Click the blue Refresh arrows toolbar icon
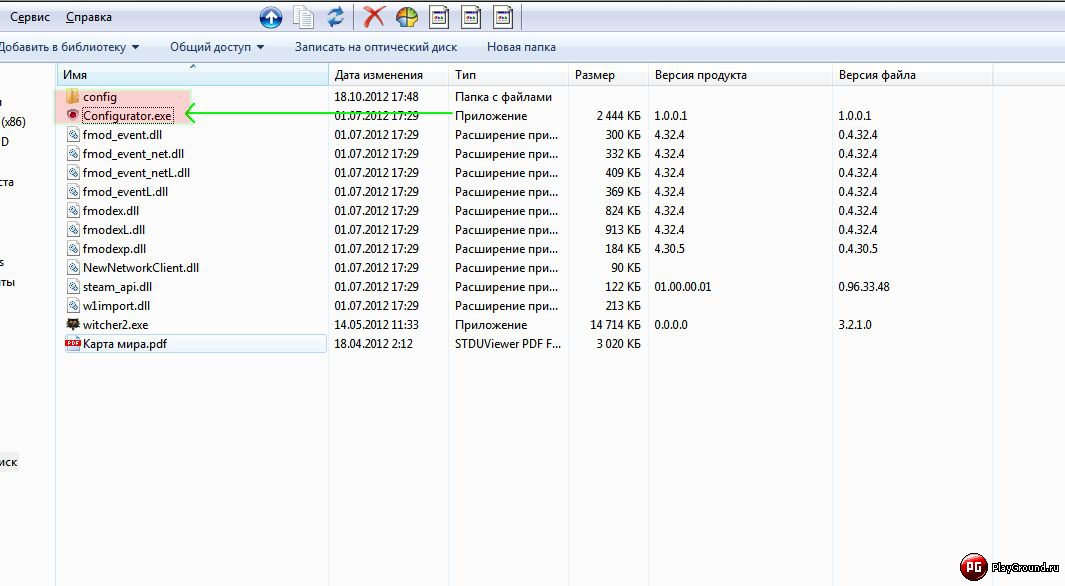The width and height of the screenshot is (1065, 586). (x=336, y=17)
